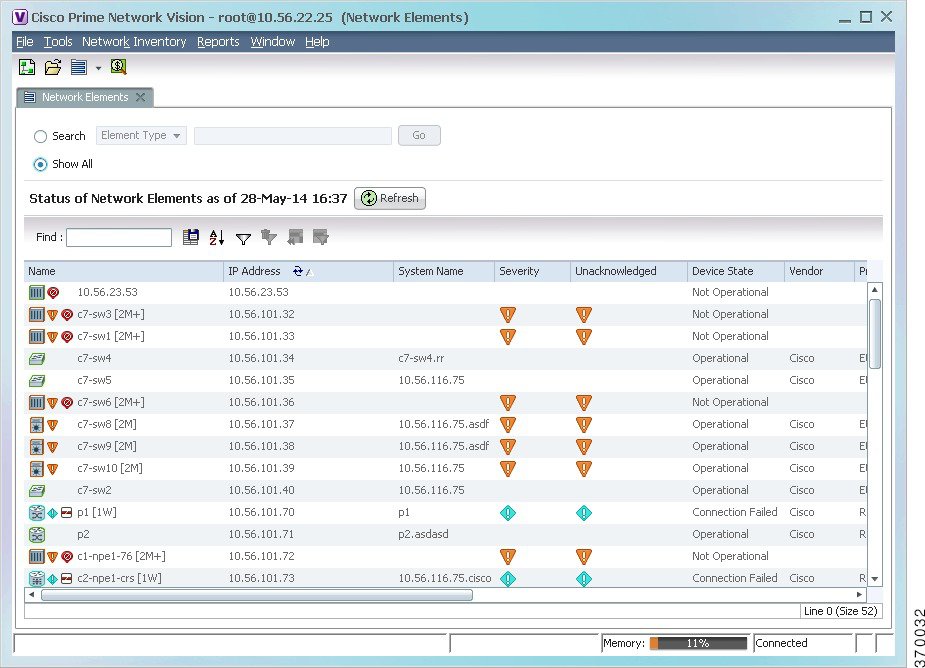
Task: Click the vertical scrollbar thumb
Action: (x=875, y=334)
